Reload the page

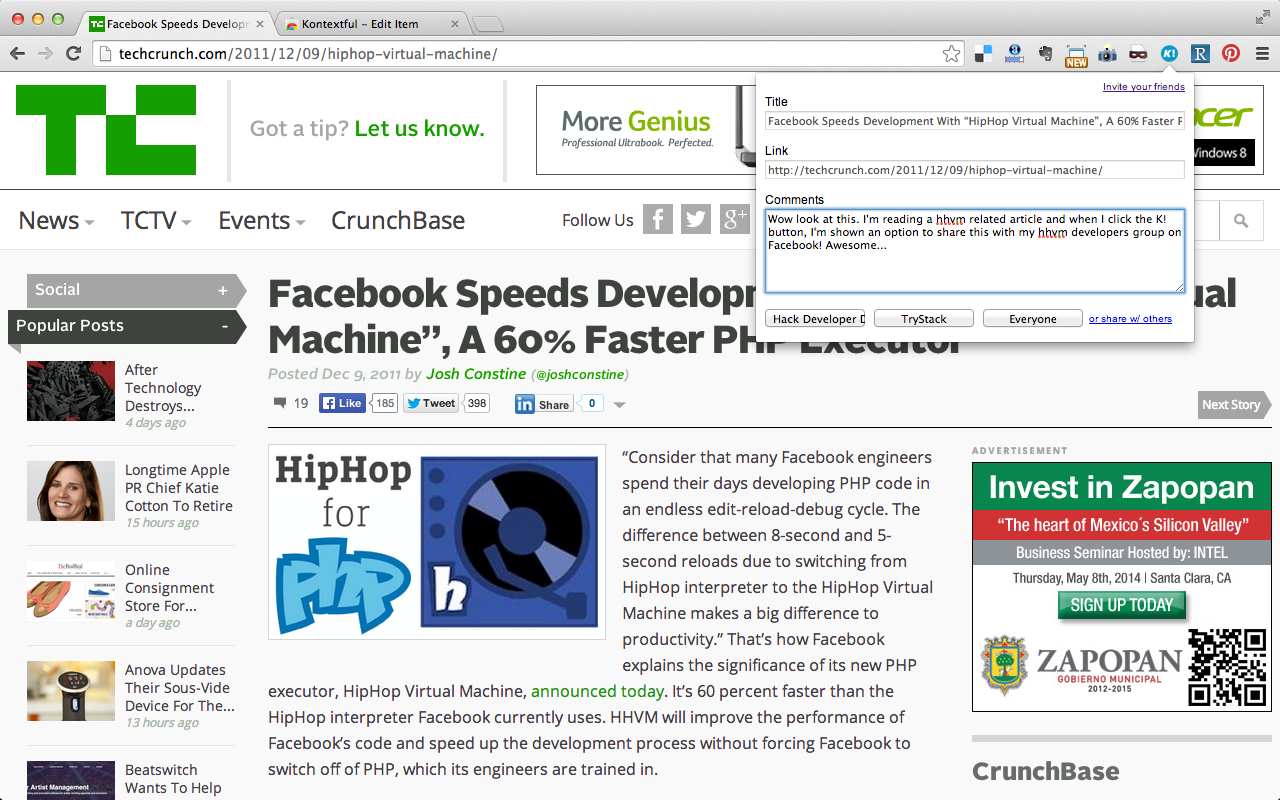click(73, 54)
